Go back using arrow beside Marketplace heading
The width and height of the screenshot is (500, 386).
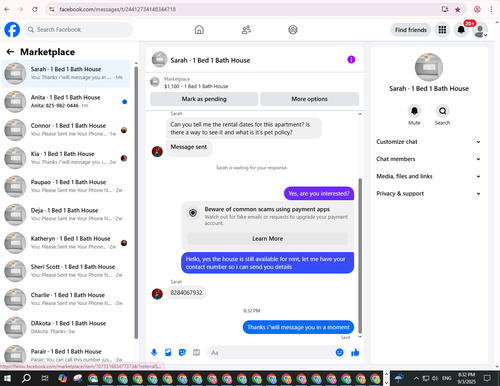pos(10,52)
